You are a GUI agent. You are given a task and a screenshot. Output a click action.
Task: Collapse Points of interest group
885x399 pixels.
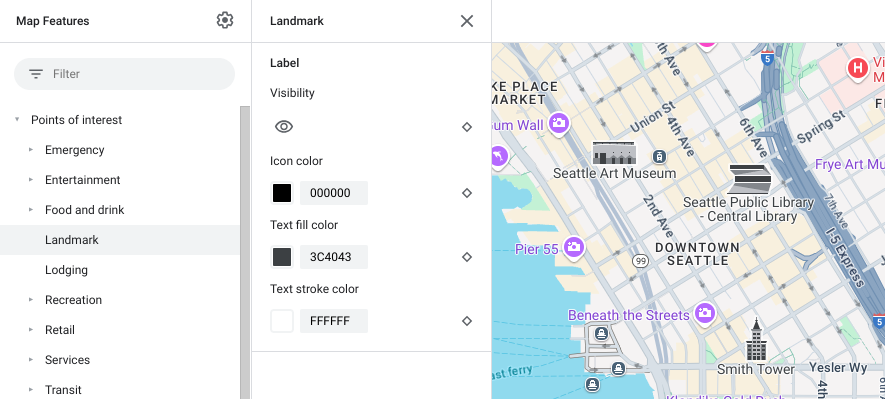click(x=17, y=120)
